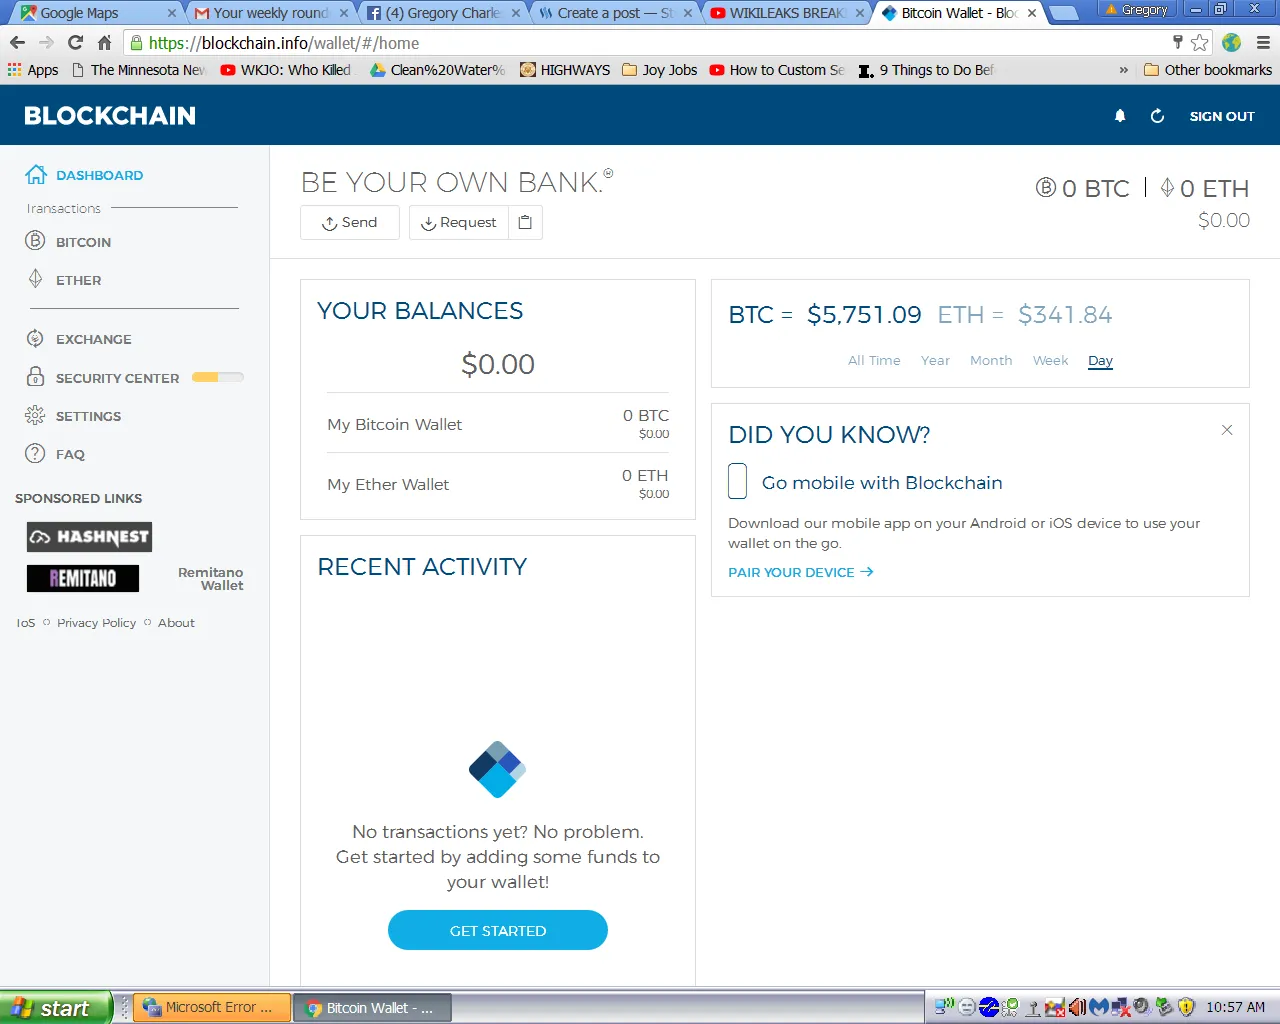Click the browser back arrow
This screenshot has height=1024, width=1280.
17,42
